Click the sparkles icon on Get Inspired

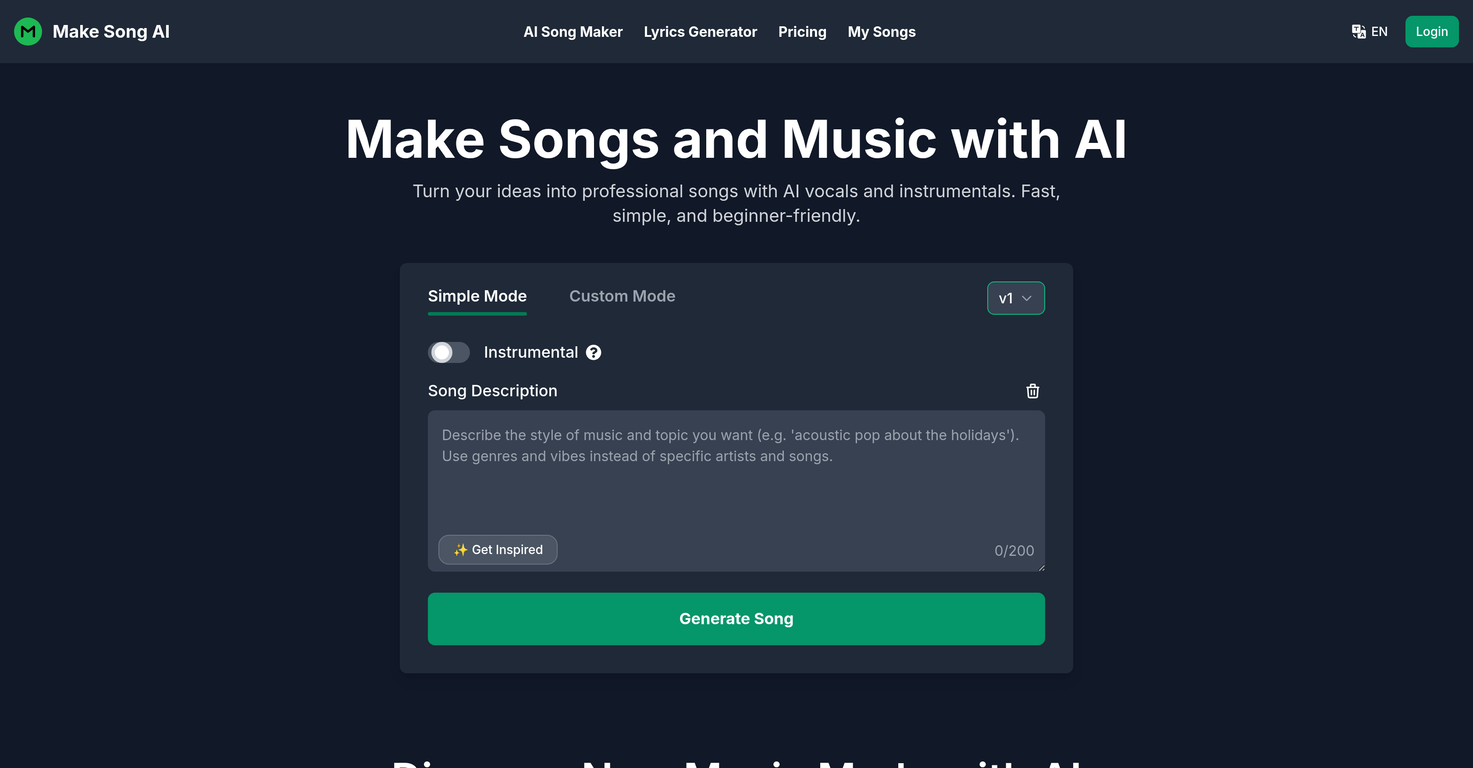(x=461, y=549)
